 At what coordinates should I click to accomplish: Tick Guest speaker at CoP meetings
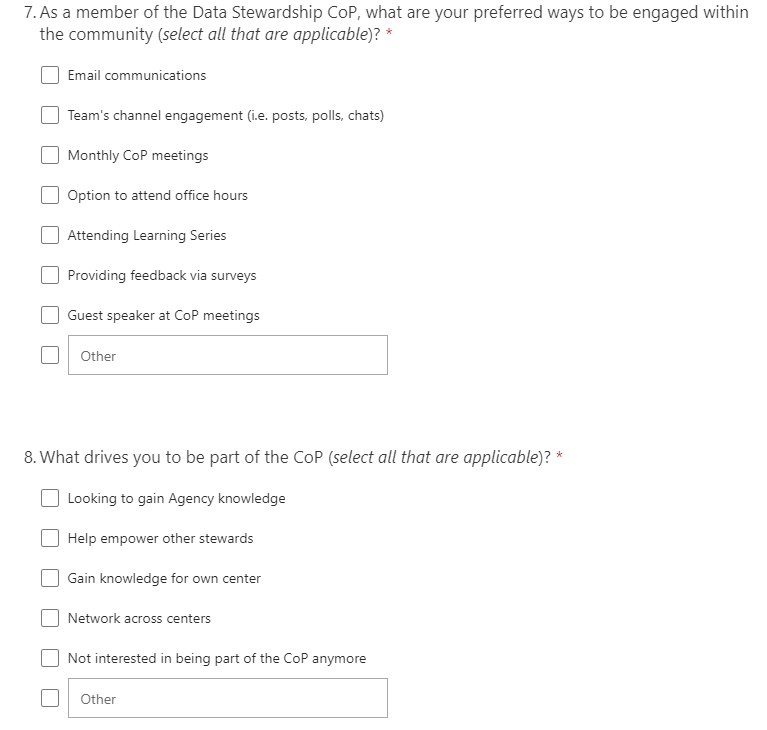click(x=50, y=316)
